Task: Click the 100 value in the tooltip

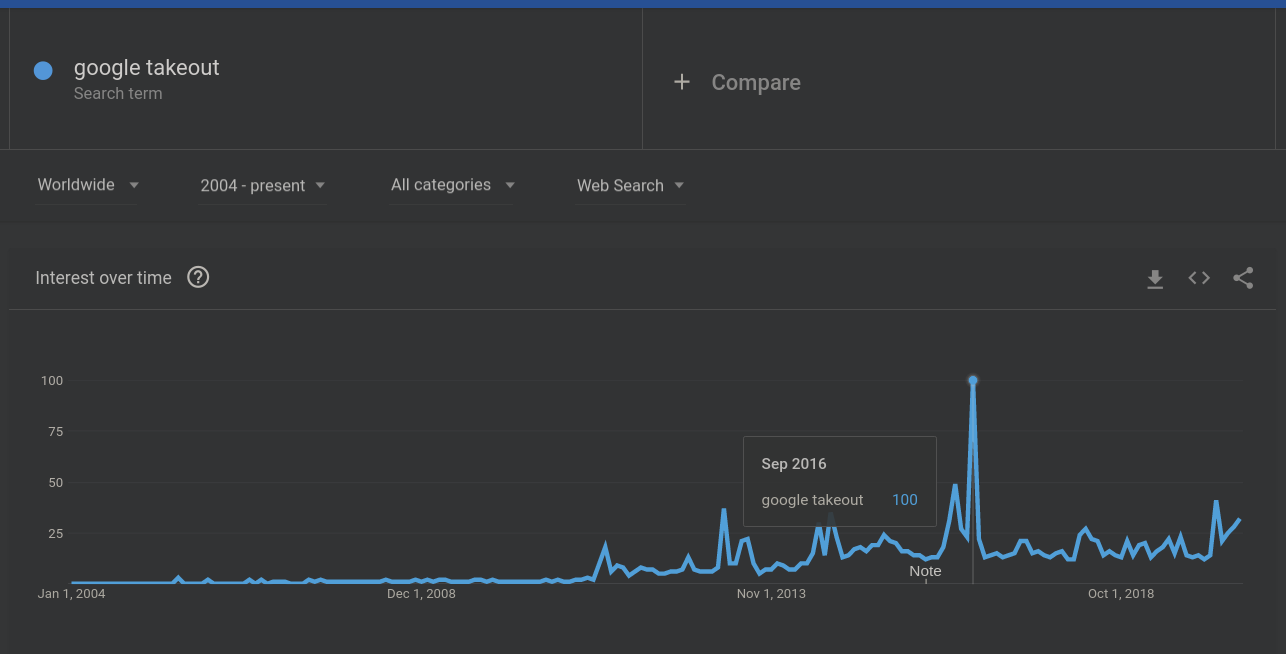Action: coord(905,500)
